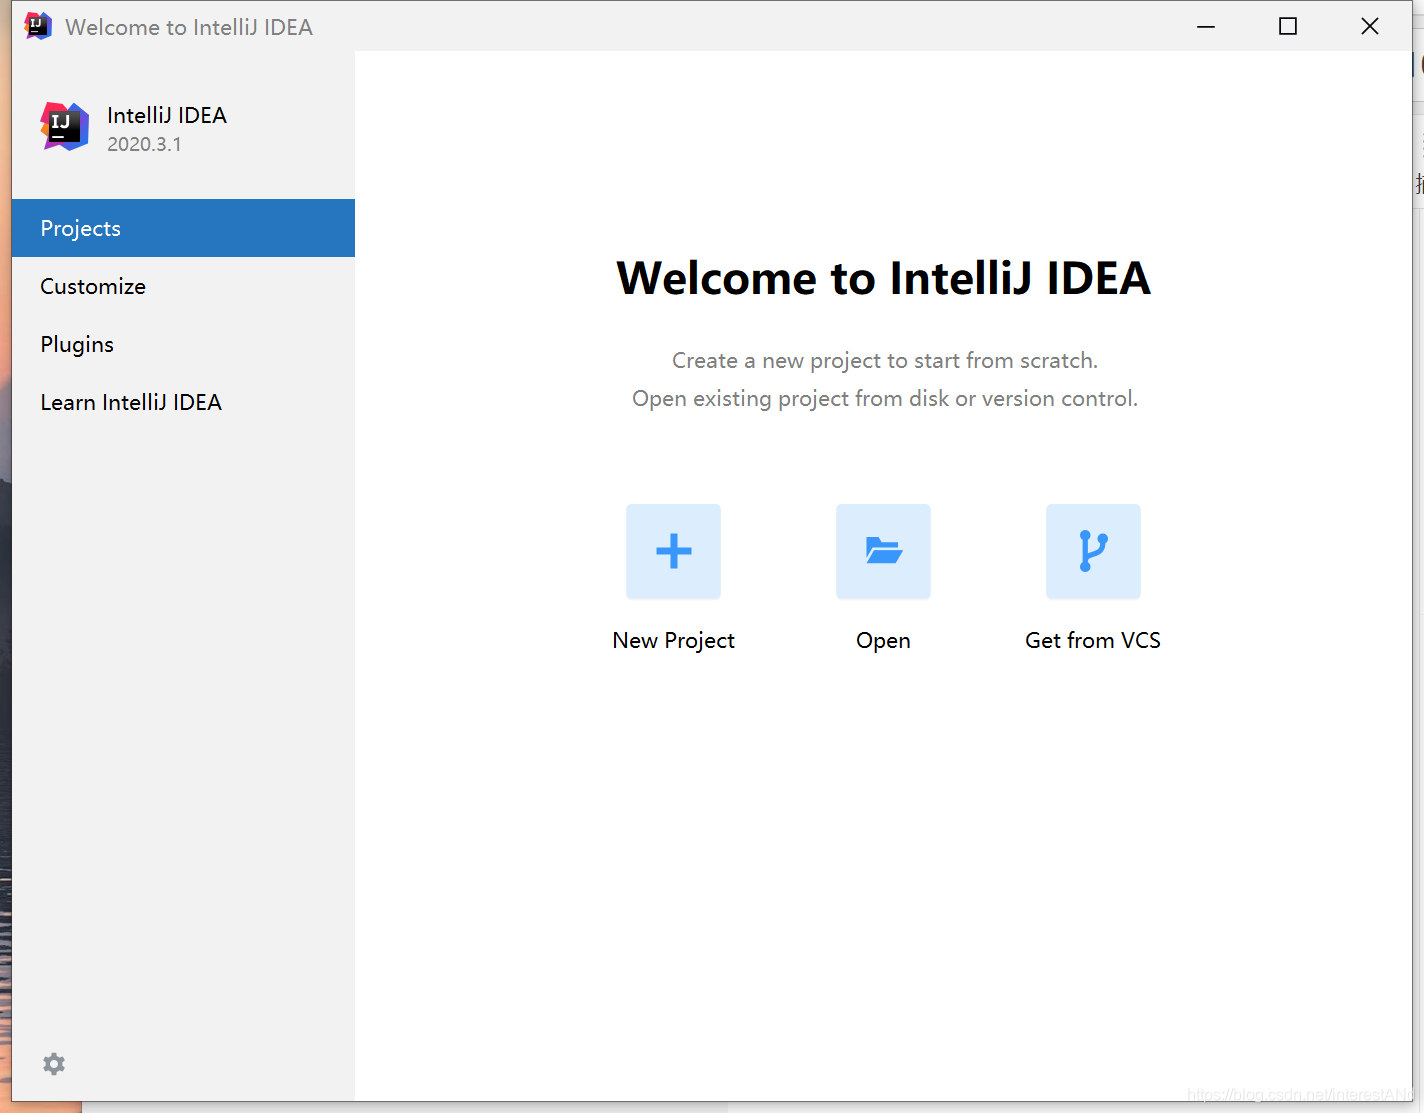Open the settings gear menu
This screenshot has height=1113, width=1424.
coord(54,1064)
